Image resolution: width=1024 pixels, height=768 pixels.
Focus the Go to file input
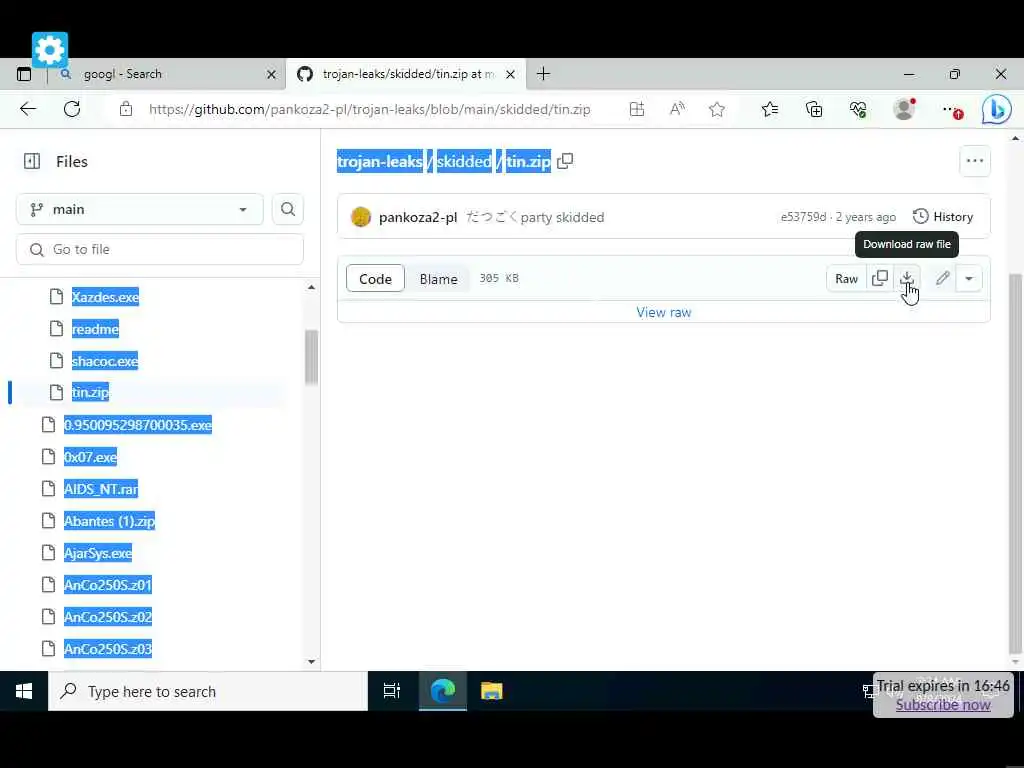[x=160, y=249]
